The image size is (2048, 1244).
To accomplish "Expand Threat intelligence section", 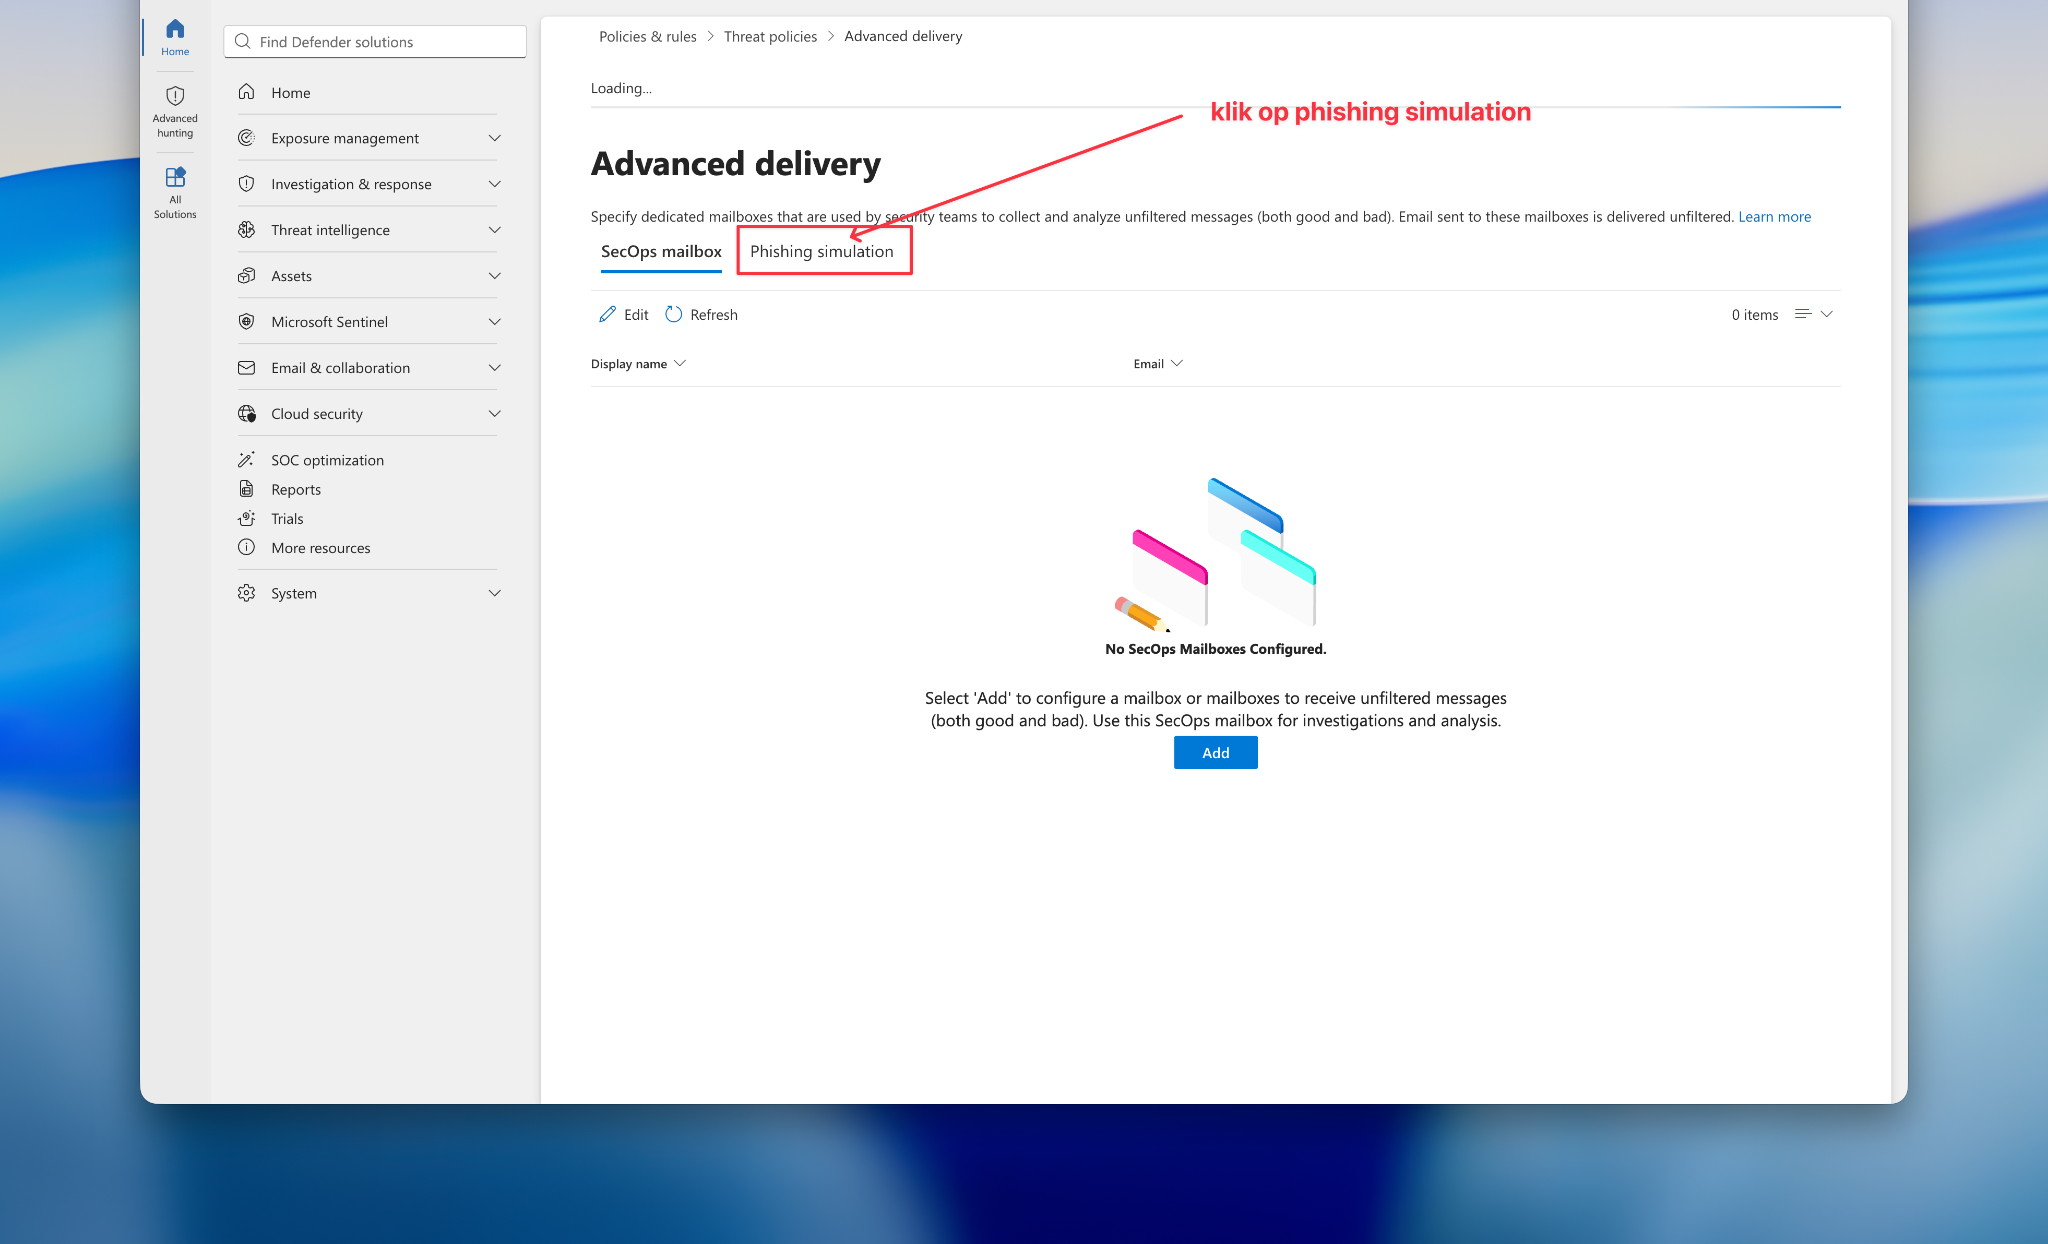I will 494,230.
